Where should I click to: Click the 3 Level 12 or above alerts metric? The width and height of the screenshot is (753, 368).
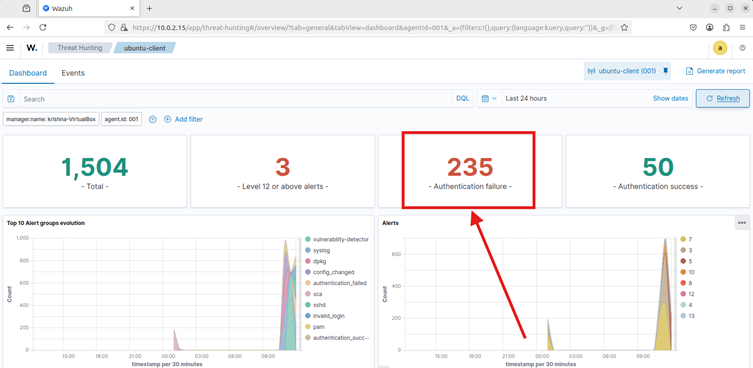coord(282,172)
